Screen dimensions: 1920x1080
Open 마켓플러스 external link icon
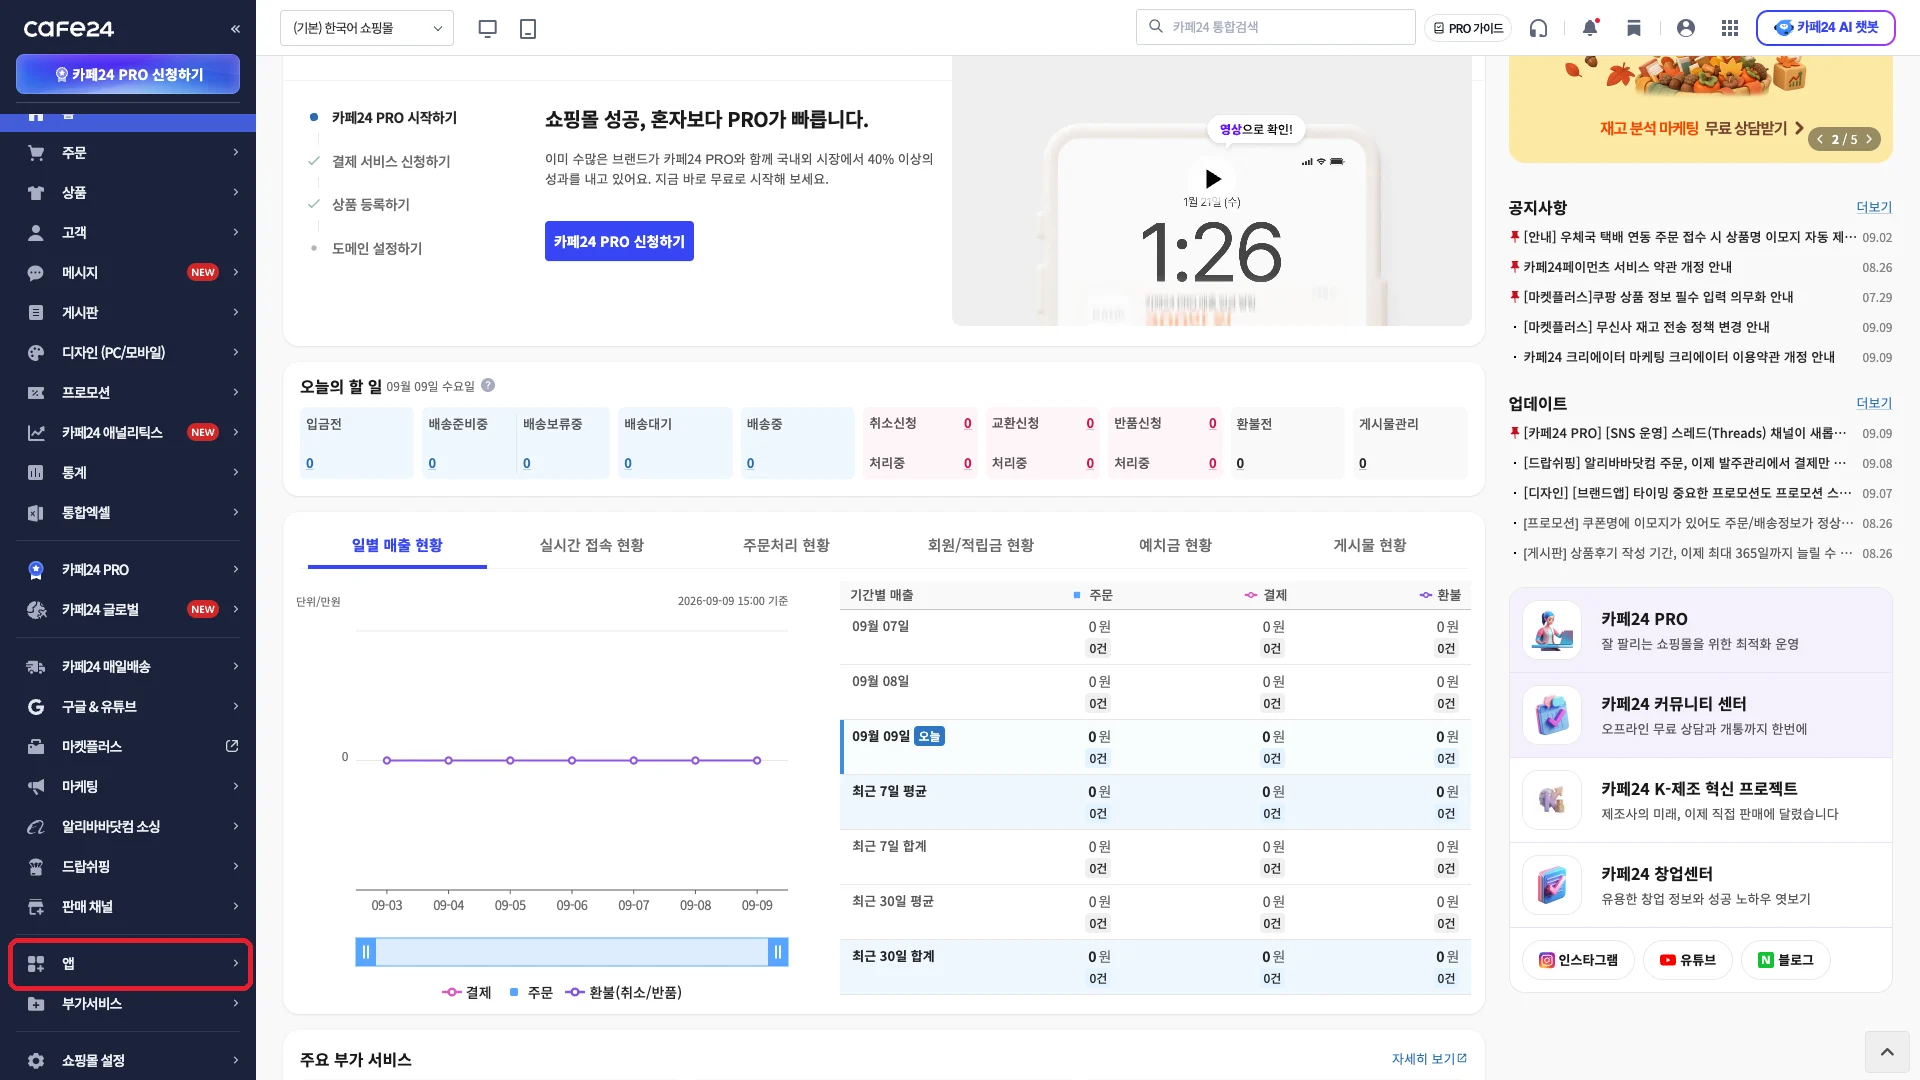232,746
